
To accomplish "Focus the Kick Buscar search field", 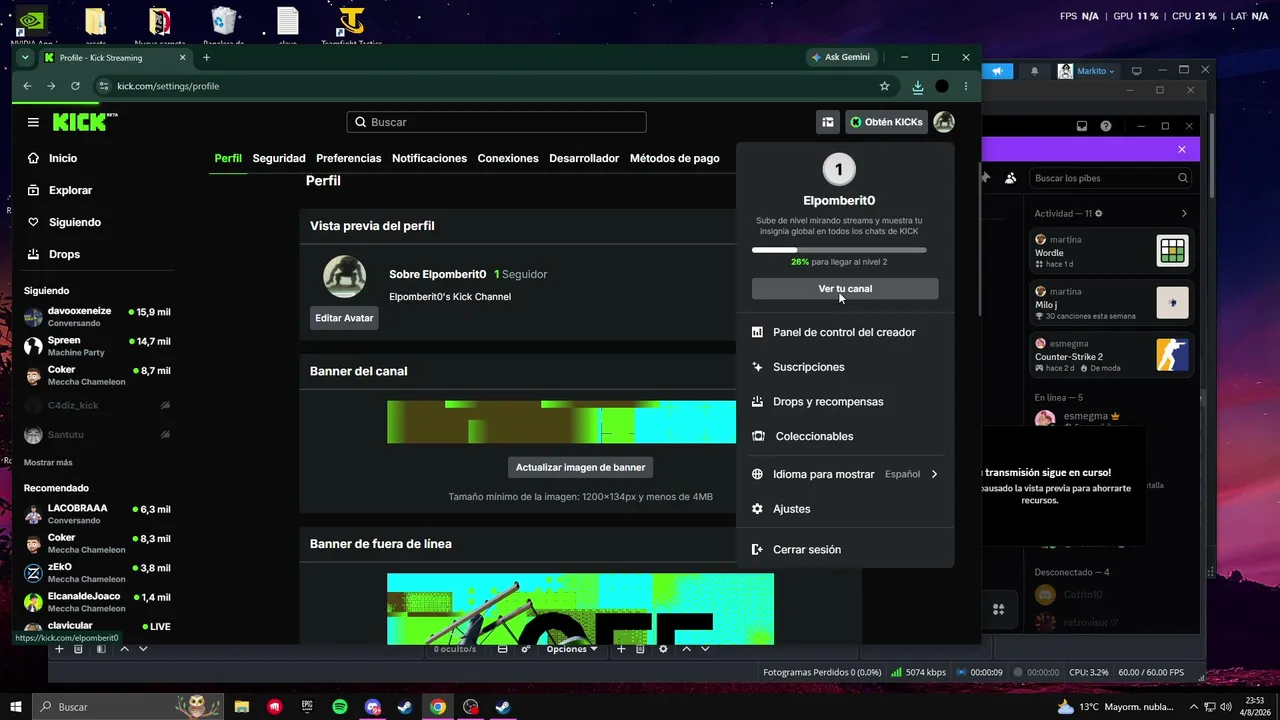I will click(x=496, y=122).
